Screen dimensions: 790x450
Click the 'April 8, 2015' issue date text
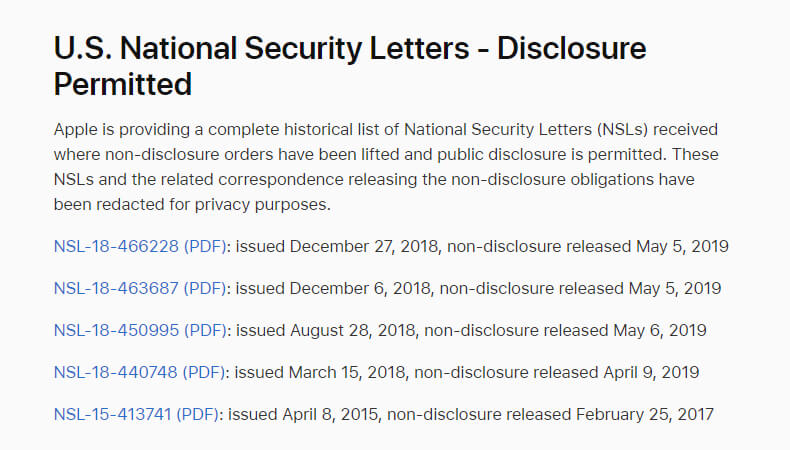pos(330,414)
